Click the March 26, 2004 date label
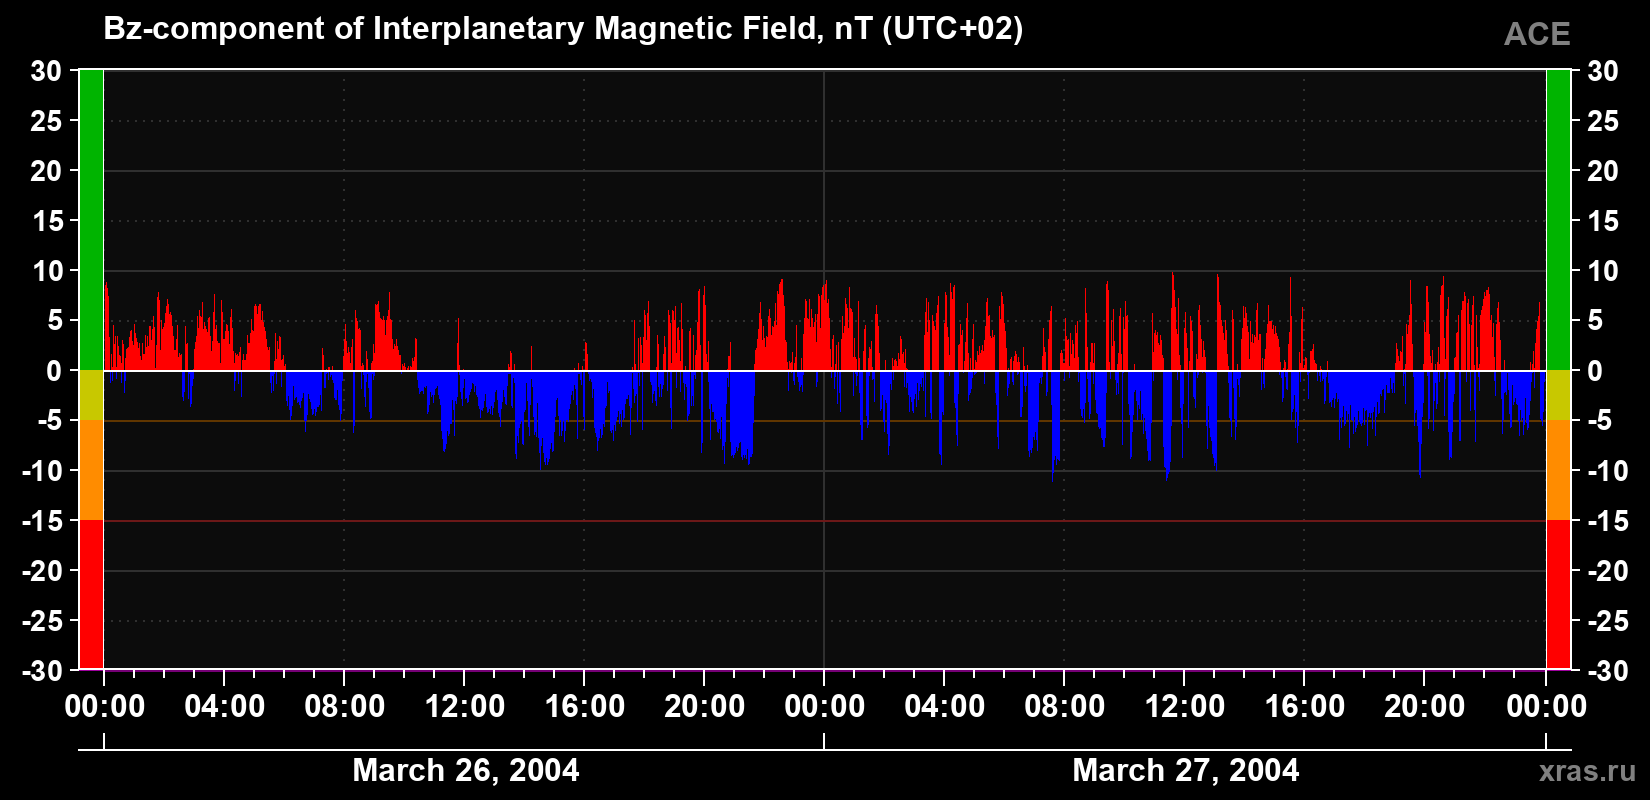This screenshot has height=800, width=1650. [x=466, y=770]
